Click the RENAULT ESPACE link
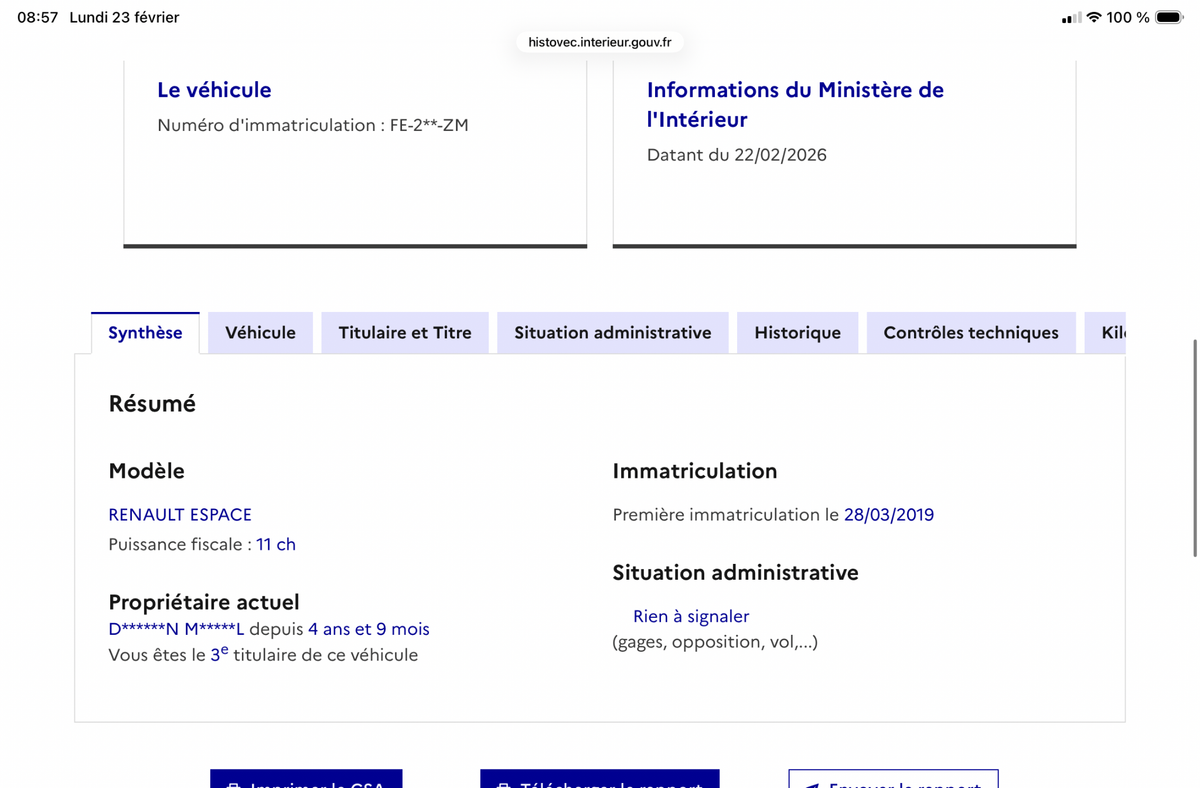The height and width of the screenshot is (788, 1200). pyautogui.click(x=180, y=514)
